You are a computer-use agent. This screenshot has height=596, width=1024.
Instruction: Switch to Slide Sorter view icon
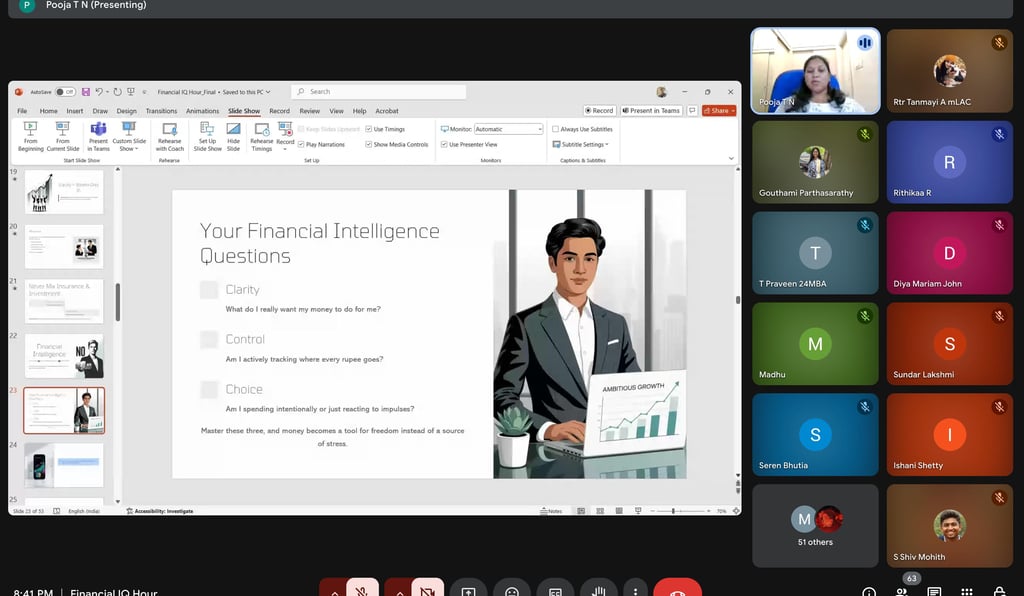click(x=600, y=511)
